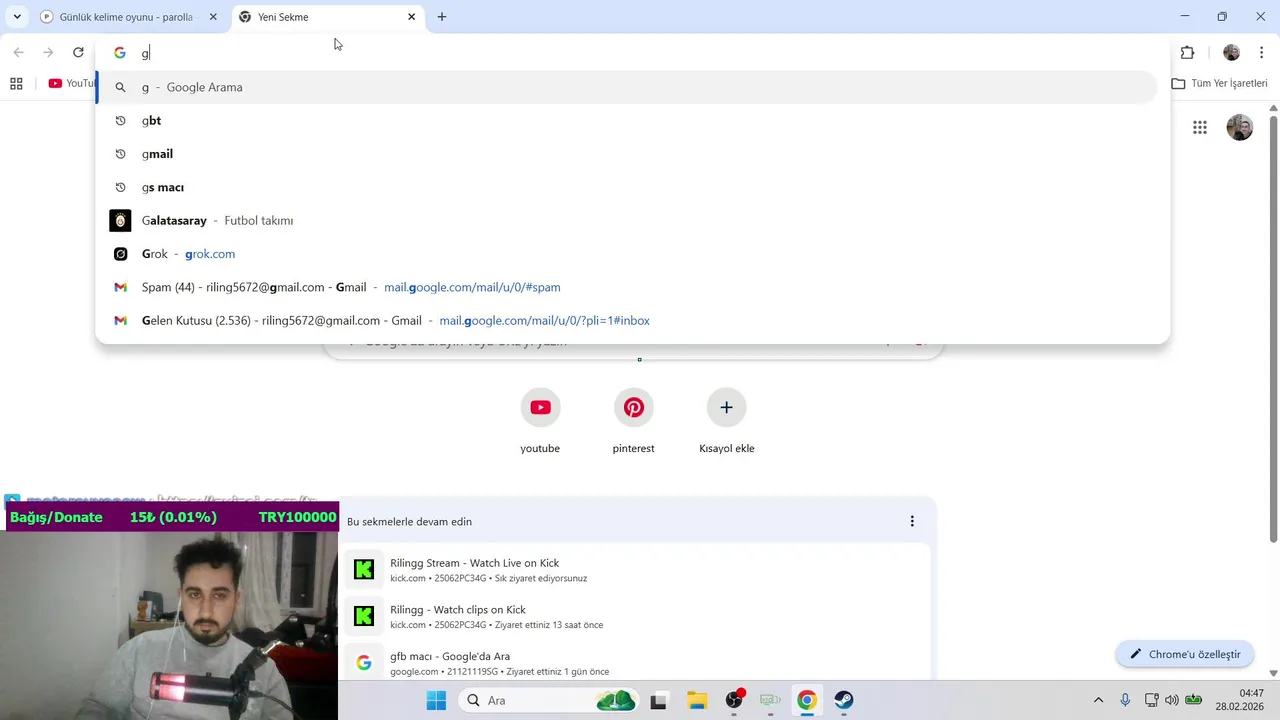1280x720 pixels.
Task: Open Chrome icon on the taskbar
Action: pyautogui.click(x=807, y=700)
